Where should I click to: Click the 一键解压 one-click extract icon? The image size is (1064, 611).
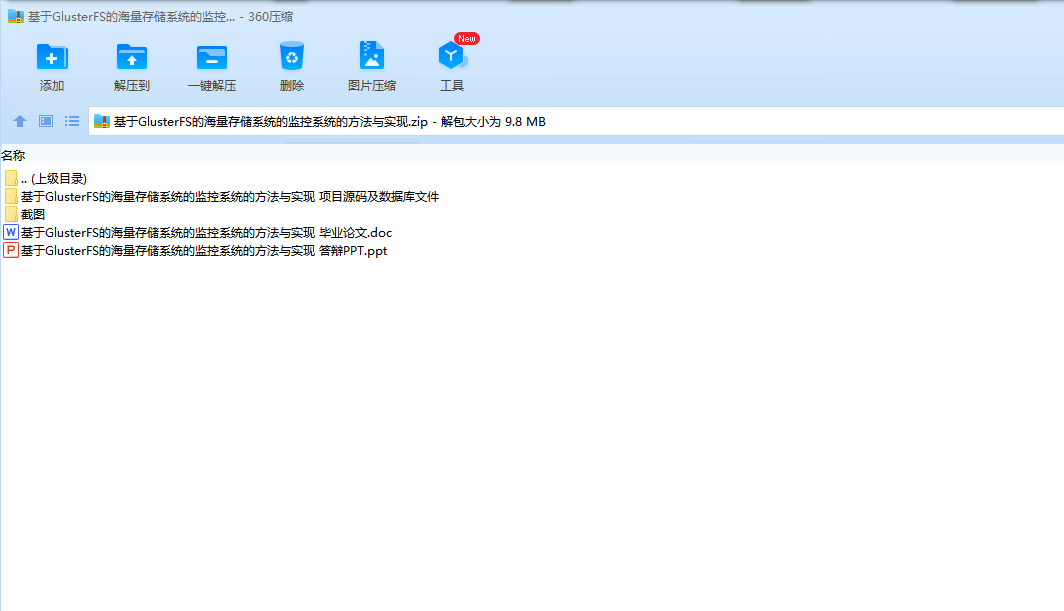click(212, 57)
